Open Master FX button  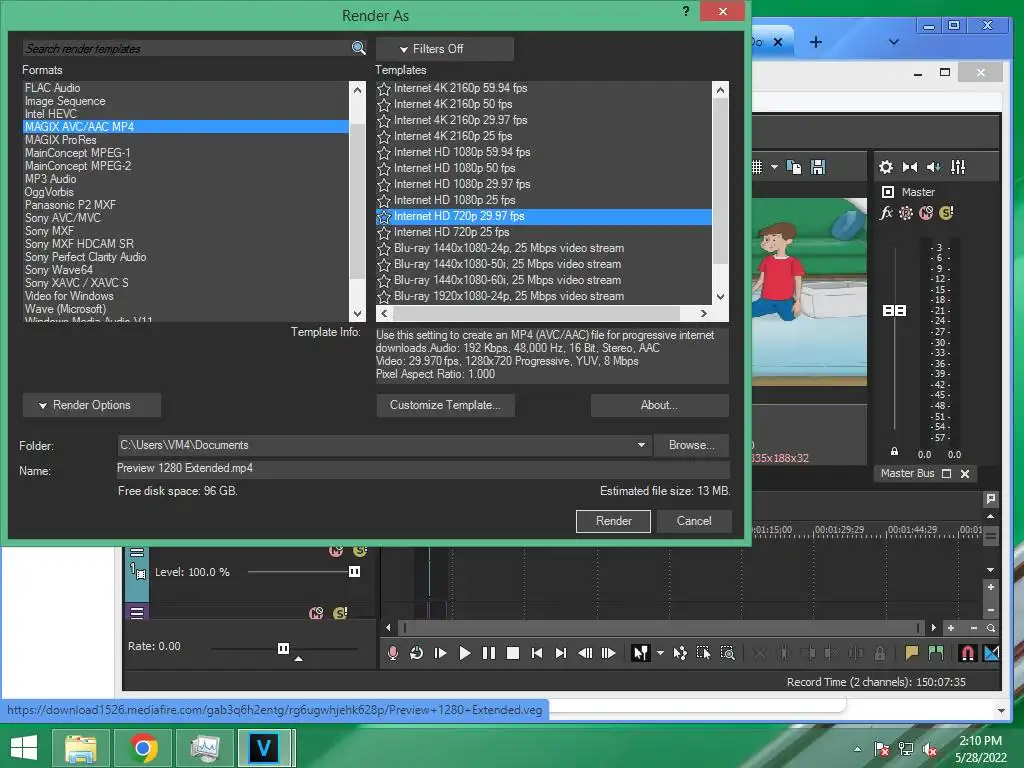click(x=886, y=213)
